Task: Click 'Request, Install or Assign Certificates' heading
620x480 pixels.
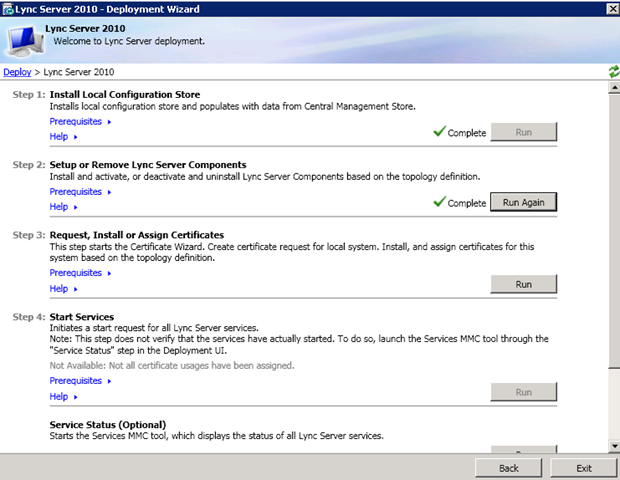Action: tap(137, 235)
